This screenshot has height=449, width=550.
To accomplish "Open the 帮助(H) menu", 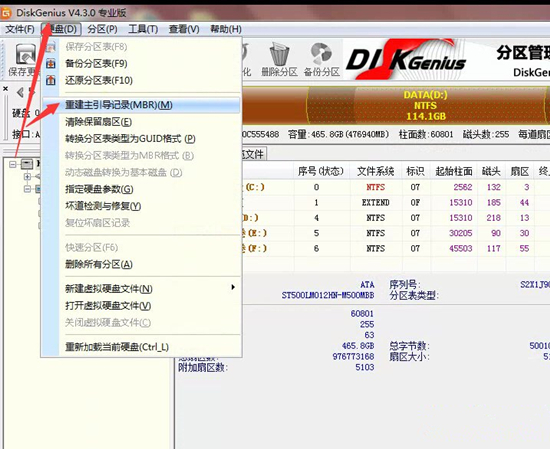I will [226, 29].
